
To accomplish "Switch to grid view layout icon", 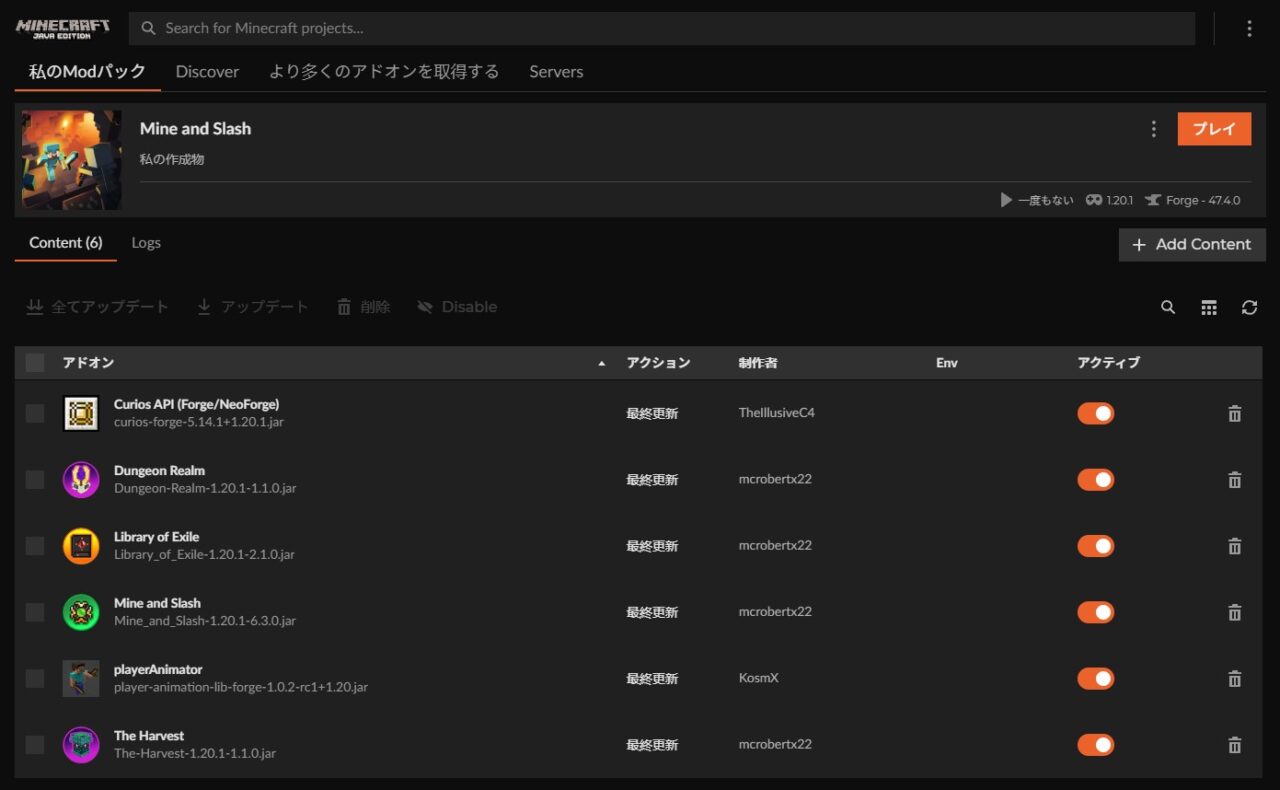I will tap(1209, 308).
